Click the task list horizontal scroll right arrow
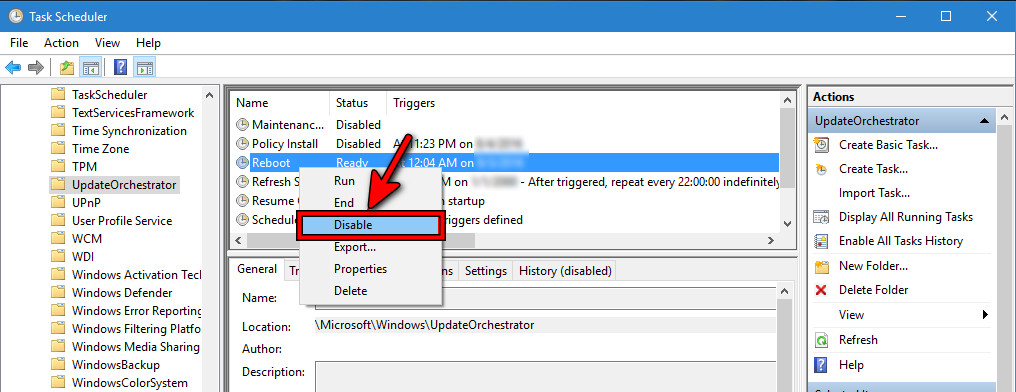Viewport: 1016px width, 392px height. pos(771,240)
